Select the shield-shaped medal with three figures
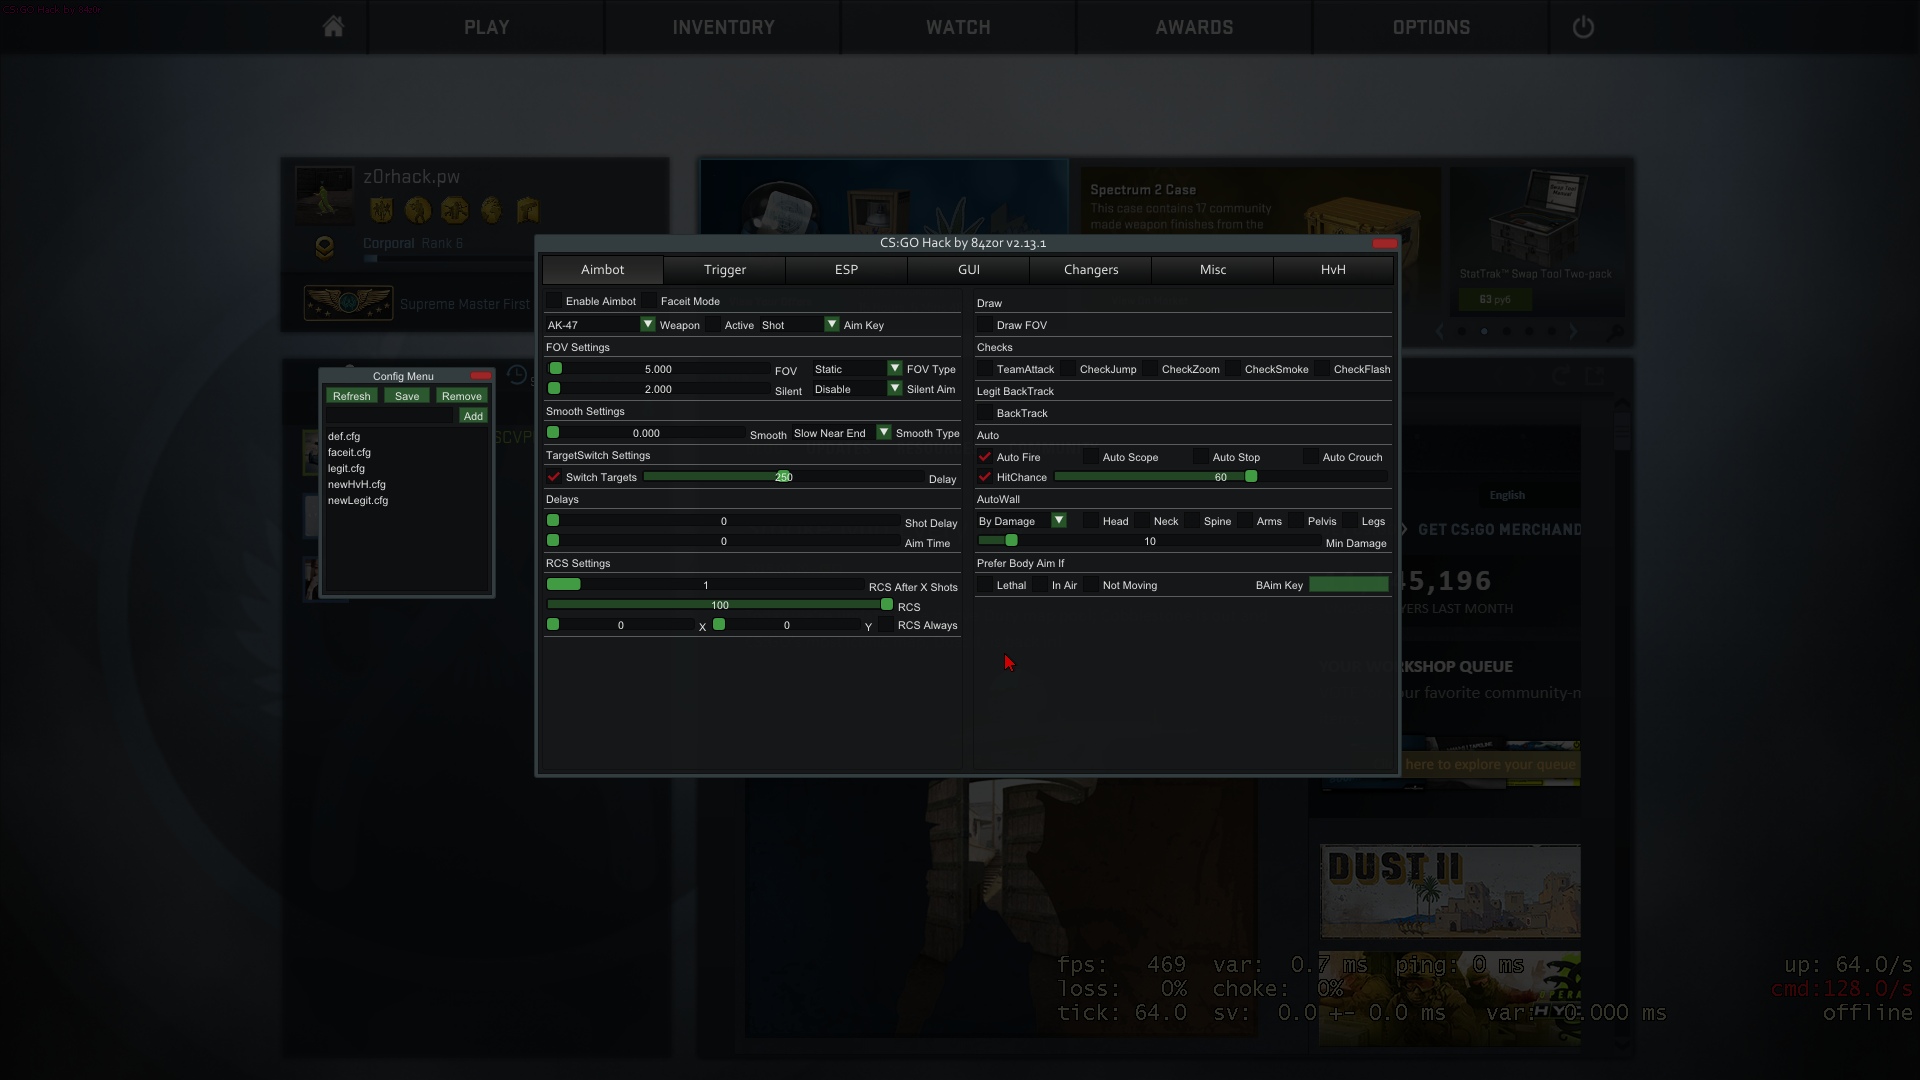Image resolution: width=1920 pixels, height=1080 pixels. coord(381,210)
